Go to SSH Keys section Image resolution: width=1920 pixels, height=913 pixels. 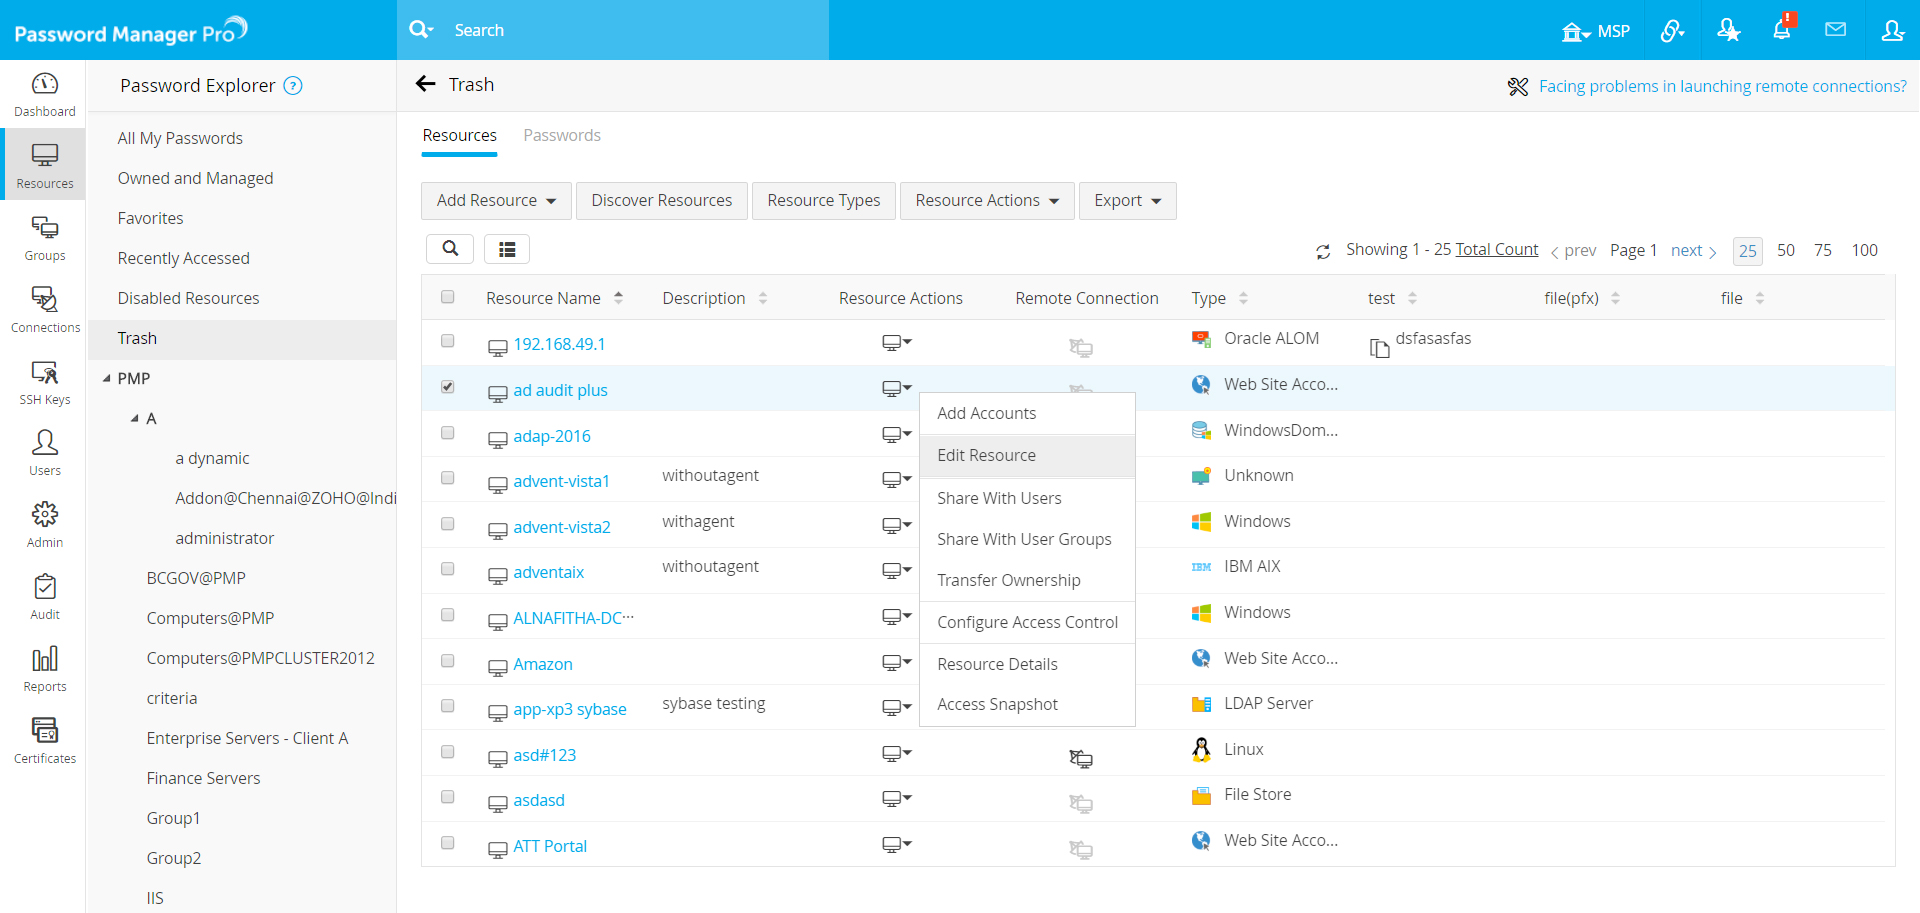point(45,383)
